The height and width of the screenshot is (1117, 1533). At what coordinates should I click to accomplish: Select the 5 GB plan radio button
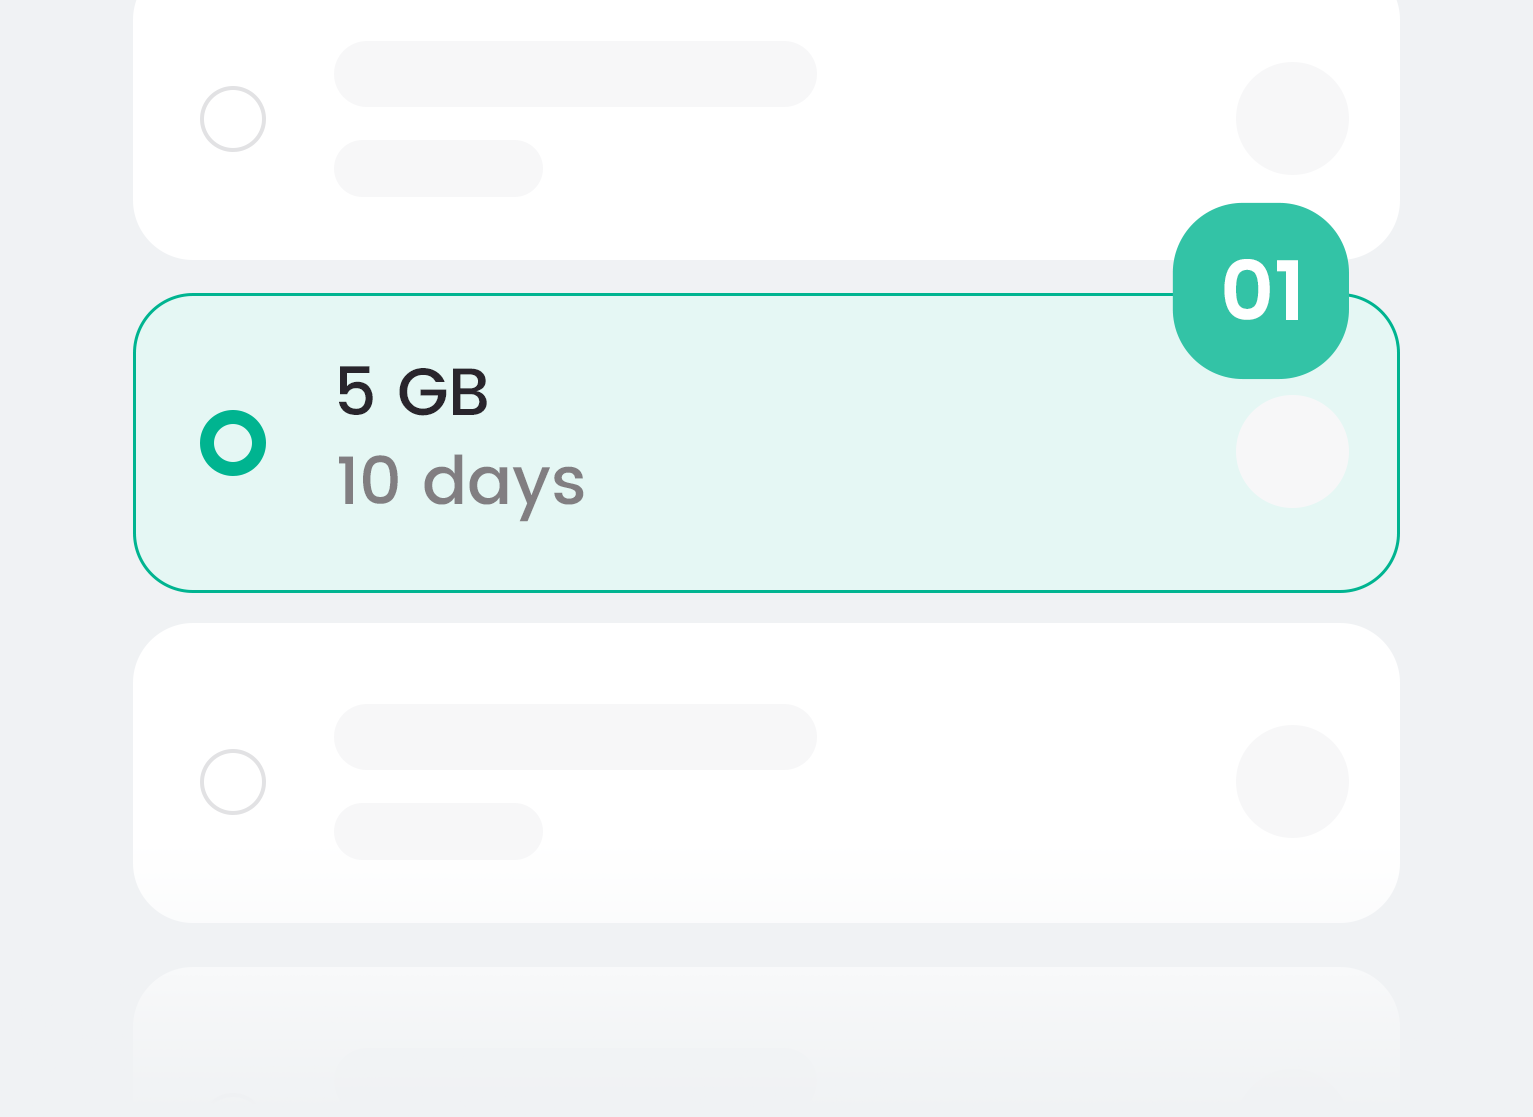(x=233, y=443)
